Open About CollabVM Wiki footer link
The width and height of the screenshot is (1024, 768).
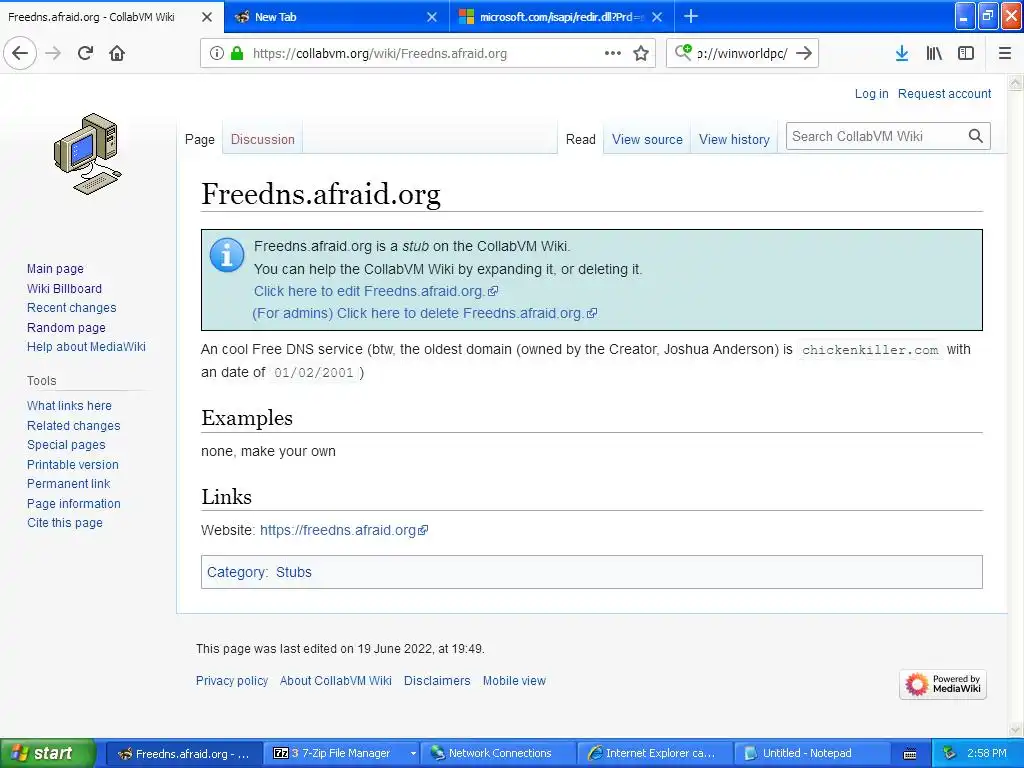pos(336,680)
